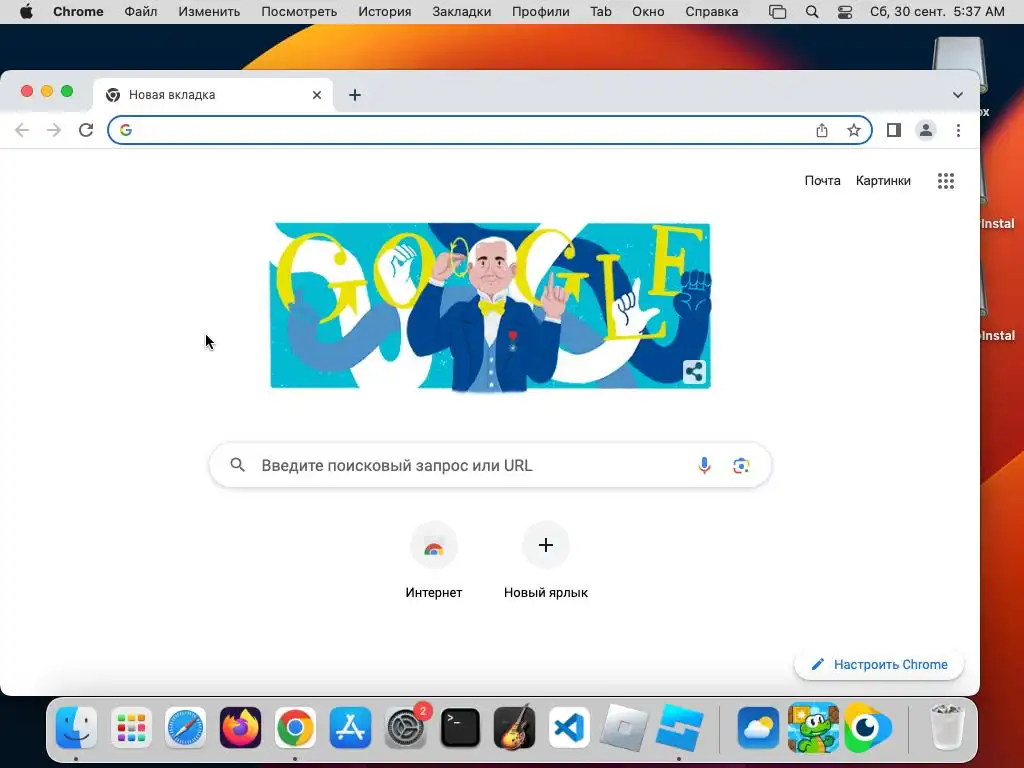Open the Закладки menu

coord(461,12)
